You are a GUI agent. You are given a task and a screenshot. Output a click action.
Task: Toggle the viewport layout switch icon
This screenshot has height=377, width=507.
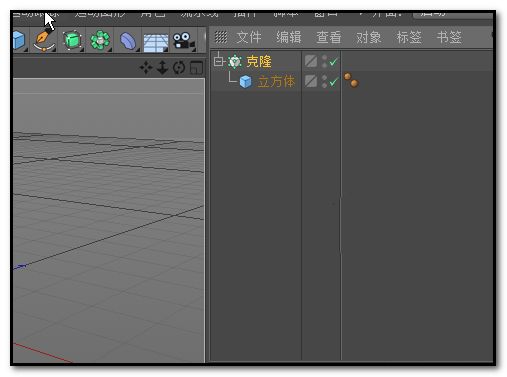click(x=196, y=68)
